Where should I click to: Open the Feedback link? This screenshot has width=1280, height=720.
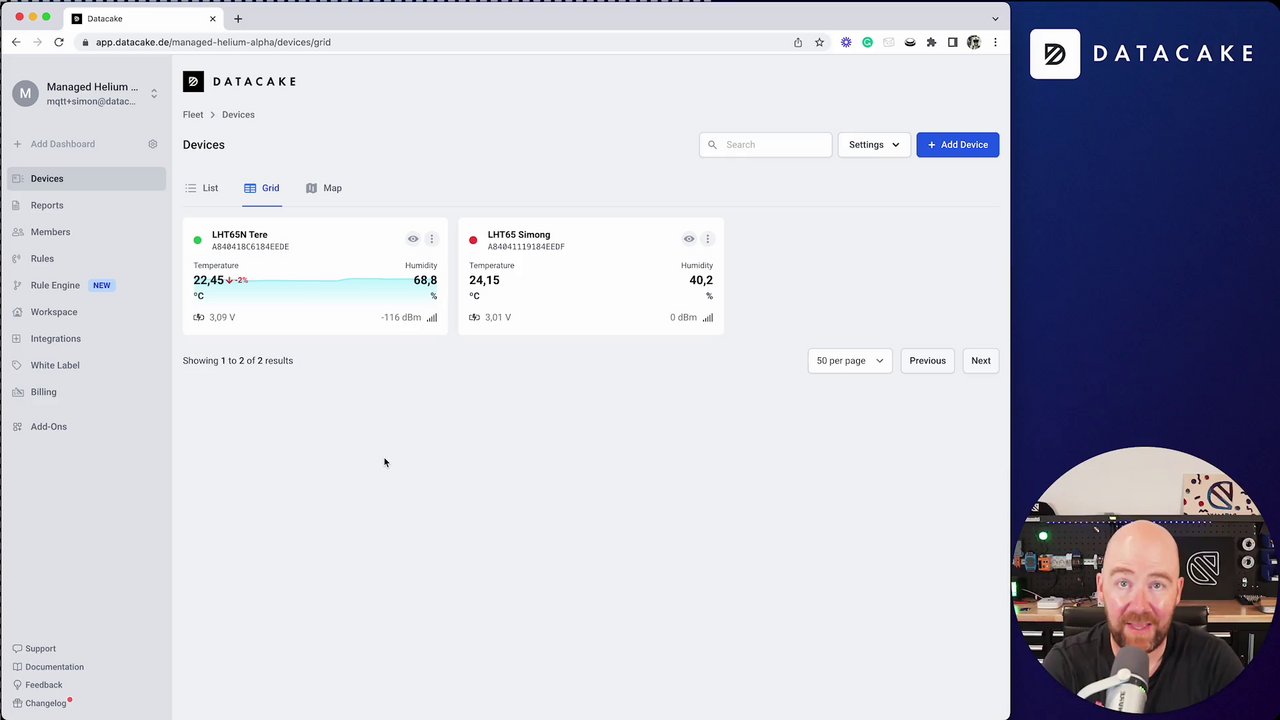click(x=37, y=685)
